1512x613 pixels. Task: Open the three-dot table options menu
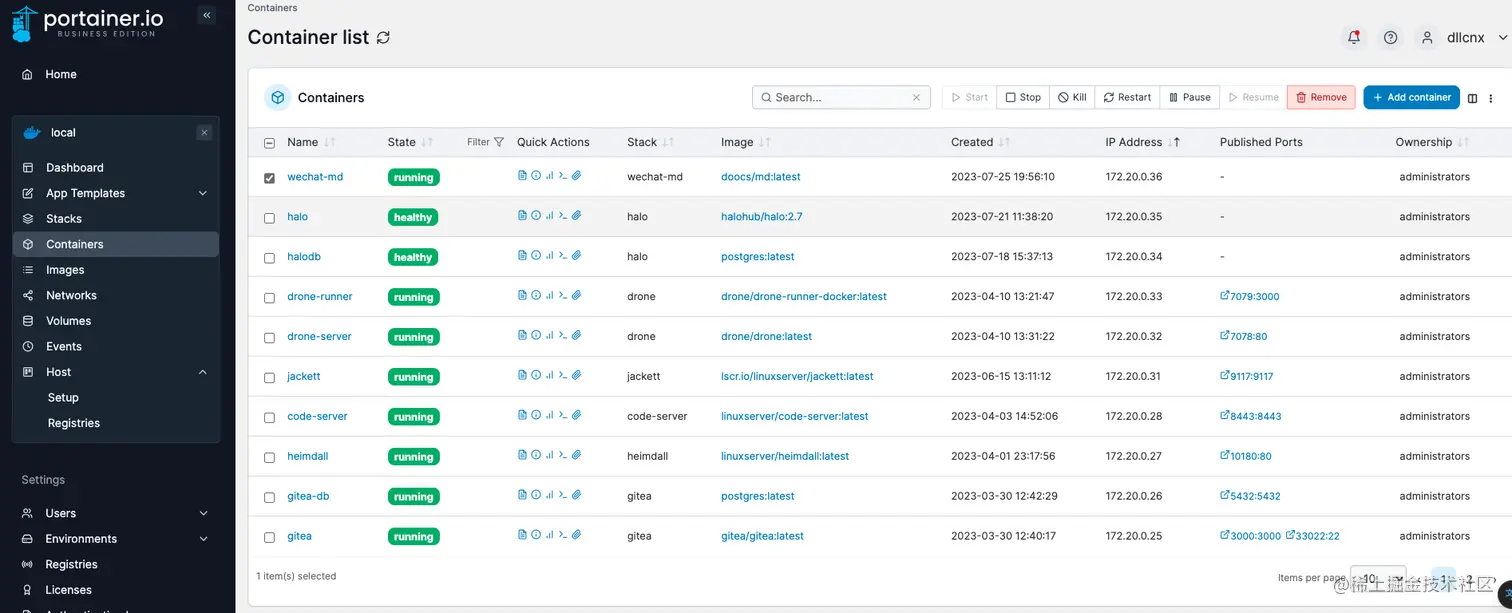(1491, 98)
